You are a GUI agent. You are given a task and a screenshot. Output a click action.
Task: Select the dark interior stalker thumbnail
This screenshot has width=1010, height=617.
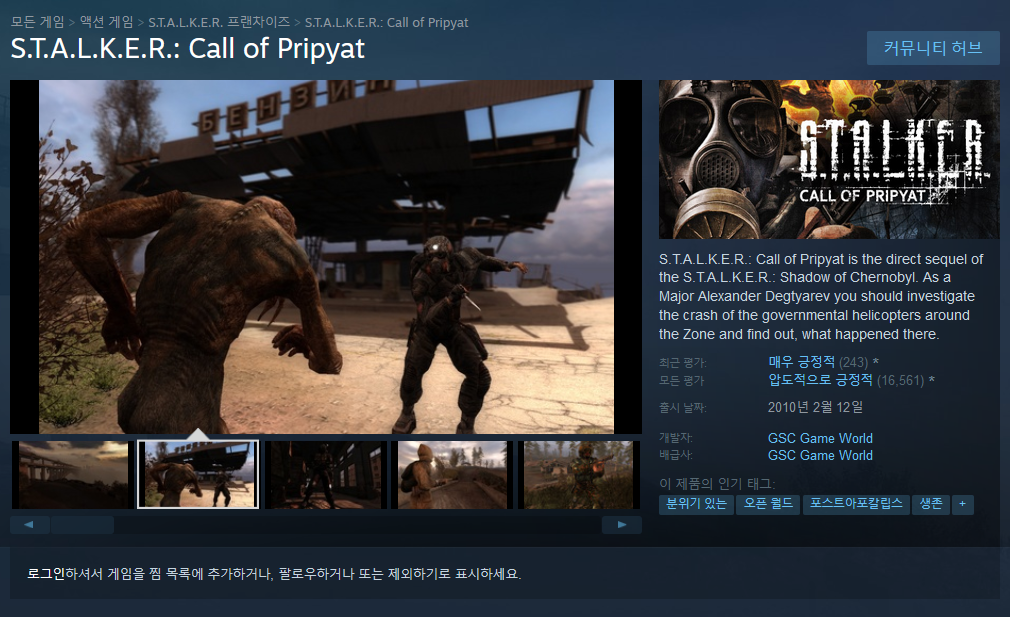[x=325, y=475]
